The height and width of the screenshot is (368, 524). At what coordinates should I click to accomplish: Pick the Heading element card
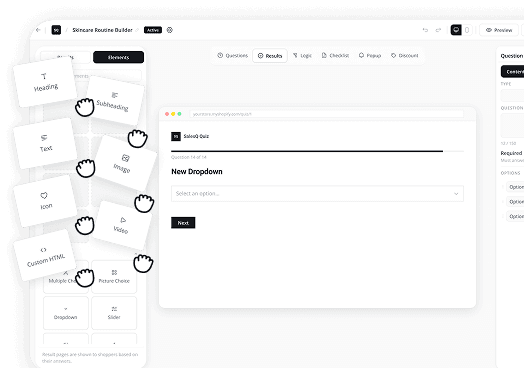[45, 82]
